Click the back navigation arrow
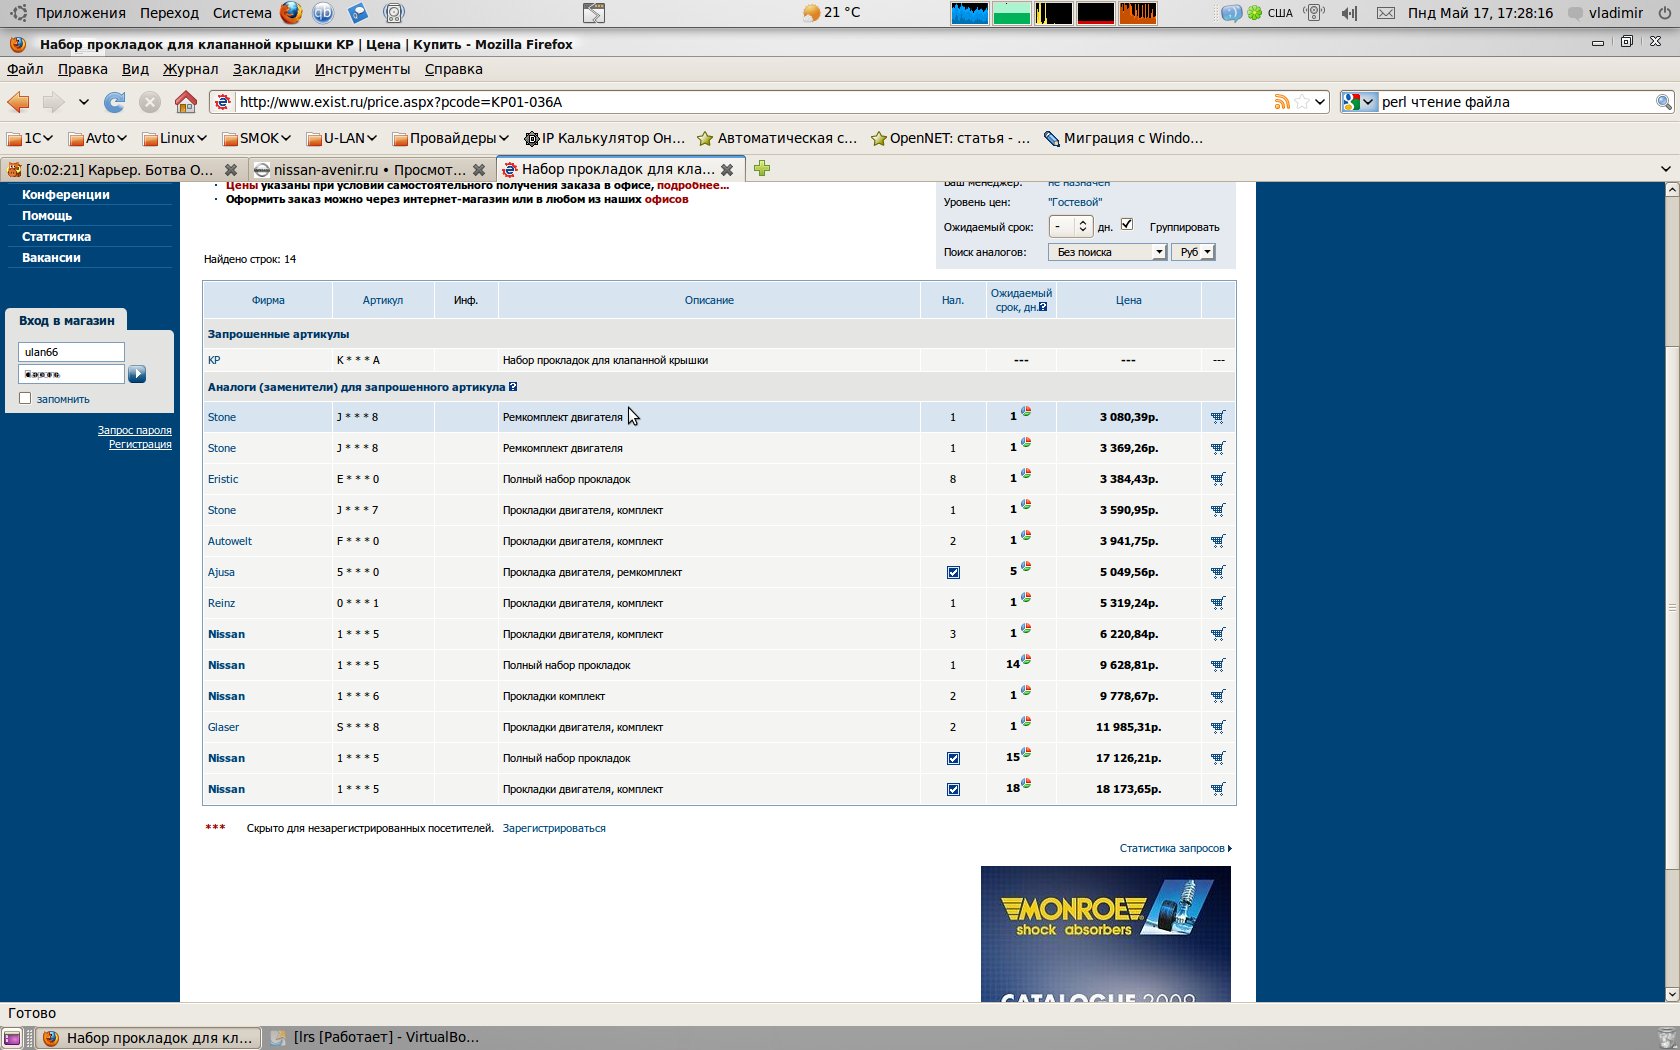This screenshot has width=1680, height=1050. [x=19, y=102]
